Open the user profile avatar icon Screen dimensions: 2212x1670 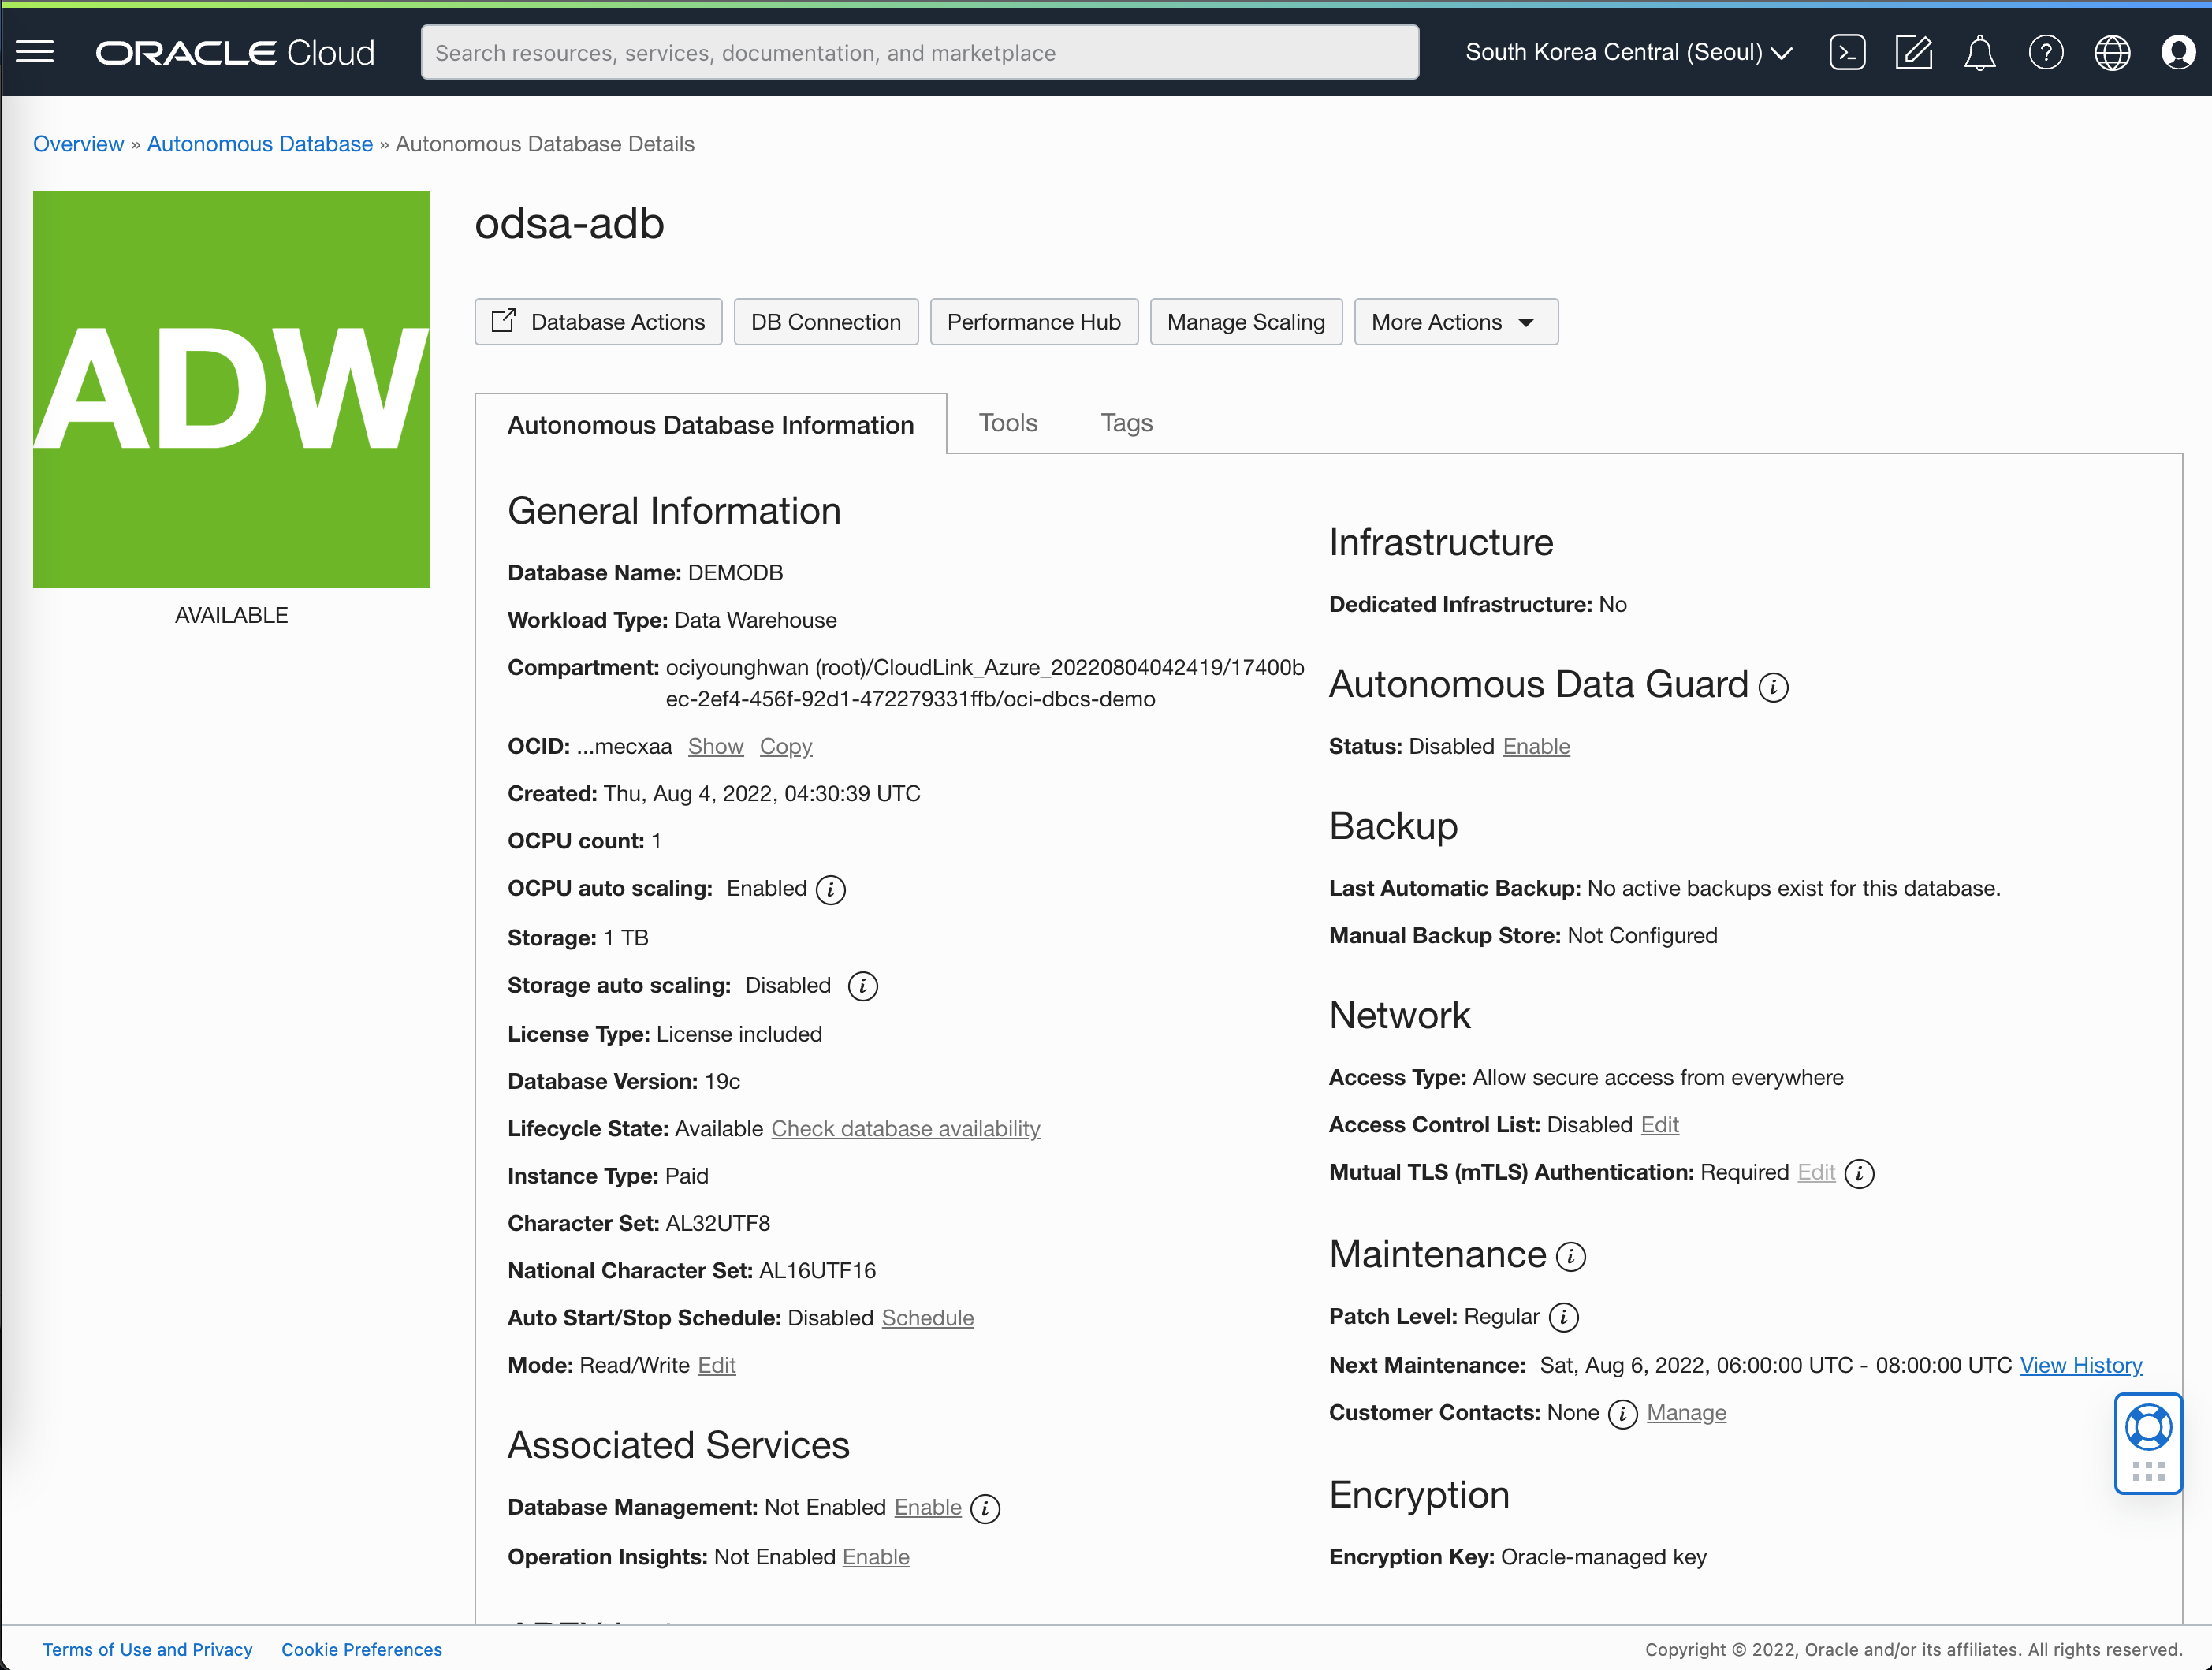coord(2178,53)
